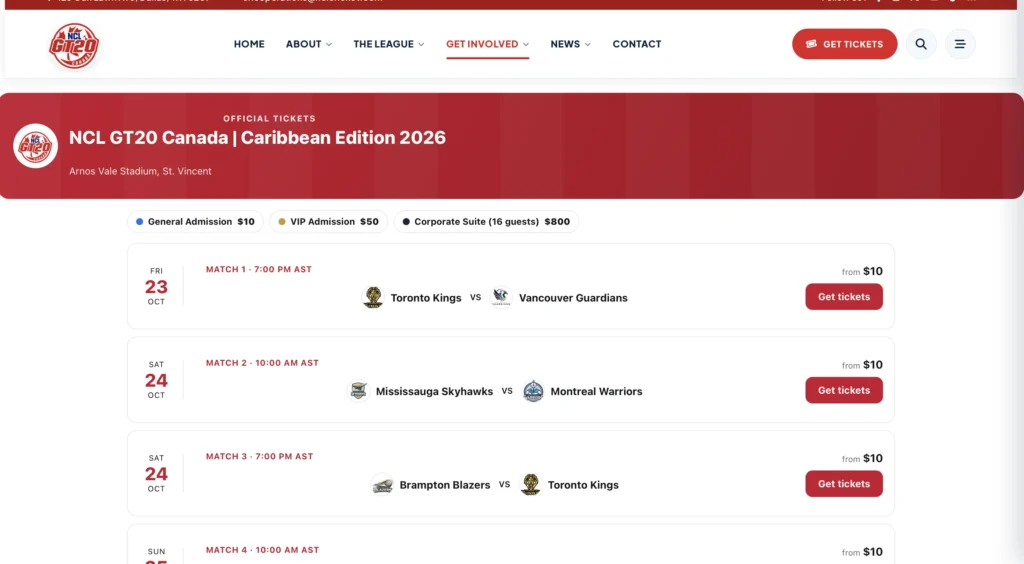The image size is (1024, 564).
Task: Expand the News dropdown chevron
Action: (588, 44)
